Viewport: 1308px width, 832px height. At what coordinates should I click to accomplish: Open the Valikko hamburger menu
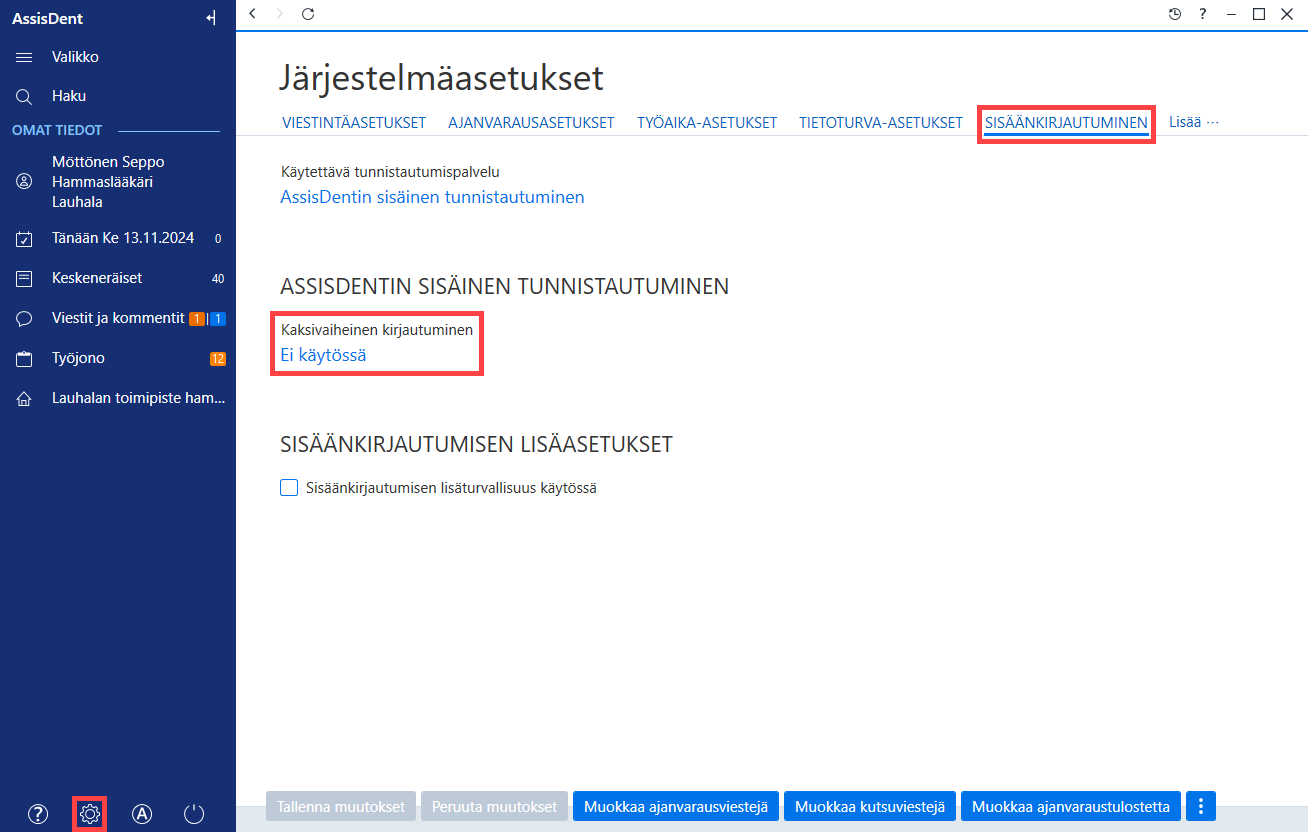click(24, 58)
